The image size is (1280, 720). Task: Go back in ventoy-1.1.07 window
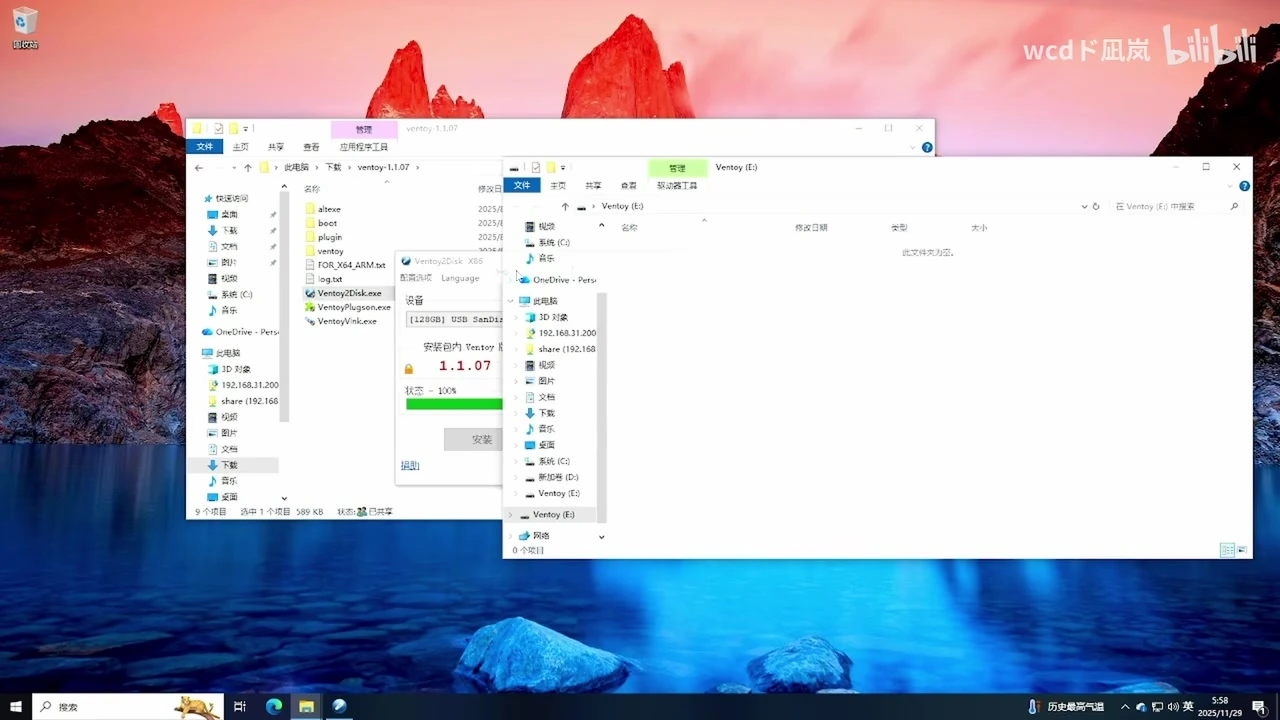click(199, 167)
